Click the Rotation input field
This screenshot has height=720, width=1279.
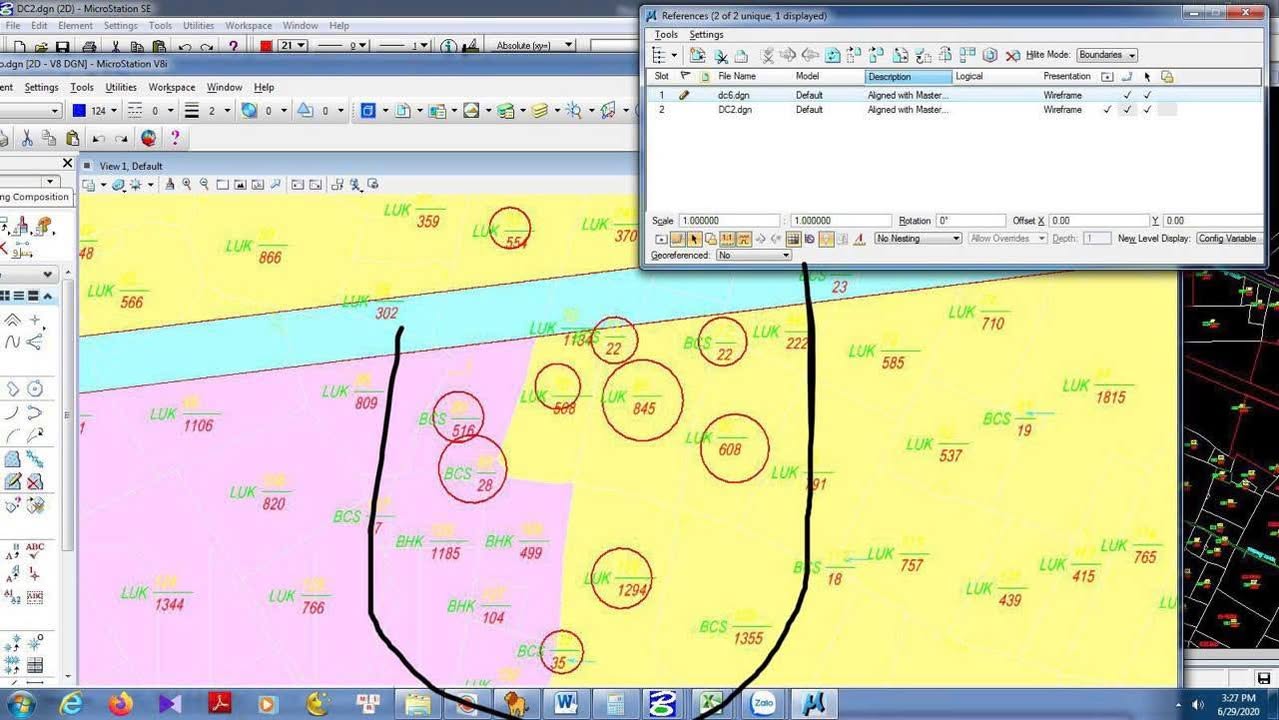970,221
